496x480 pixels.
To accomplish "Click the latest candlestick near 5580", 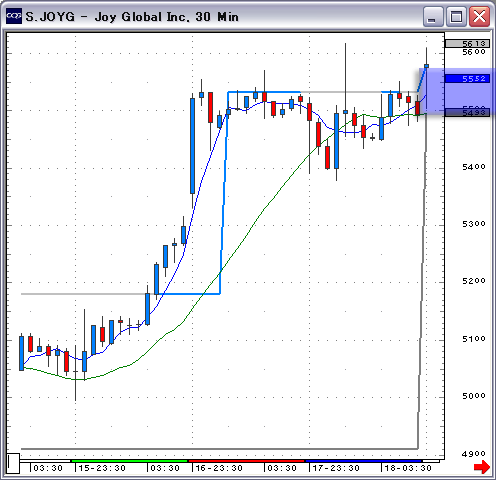I will coord(426,66).
